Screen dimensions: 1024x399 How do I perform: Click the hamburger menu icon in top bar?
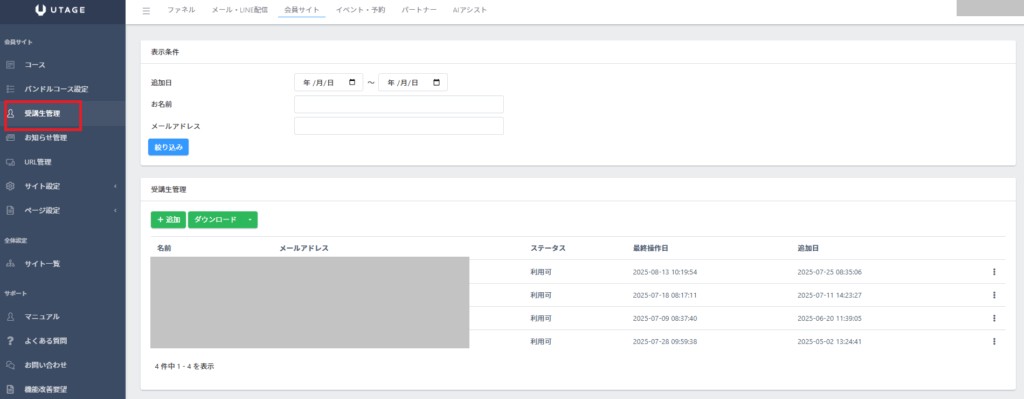click(146, 10)
